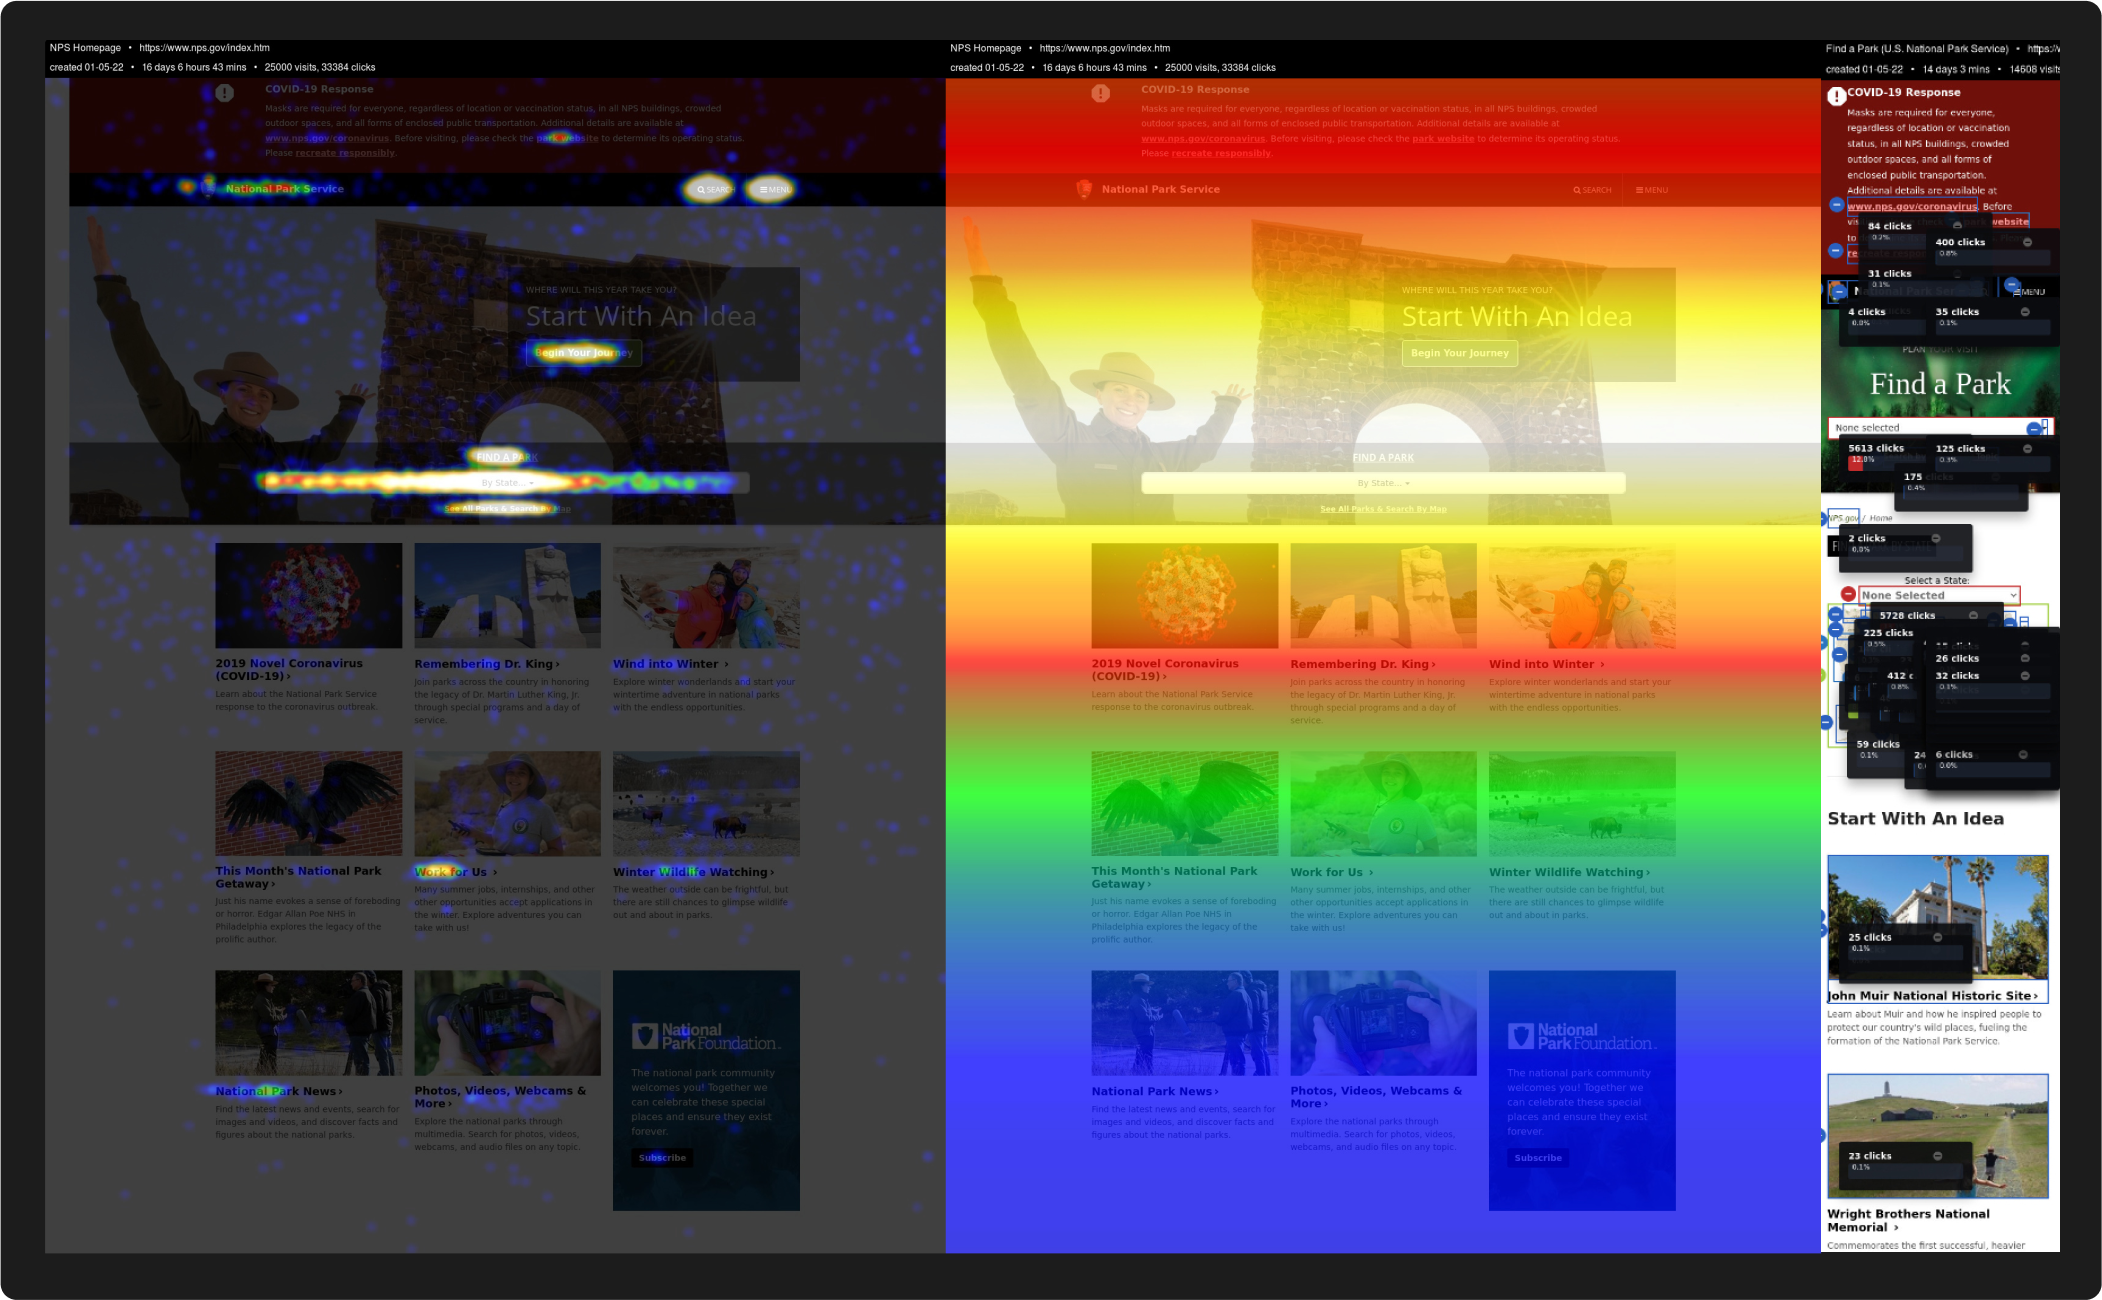This screenshot has width=2102, height=1300.
Task: Click red minus marker beside None Selected
Action: (x=1848, y=594)
